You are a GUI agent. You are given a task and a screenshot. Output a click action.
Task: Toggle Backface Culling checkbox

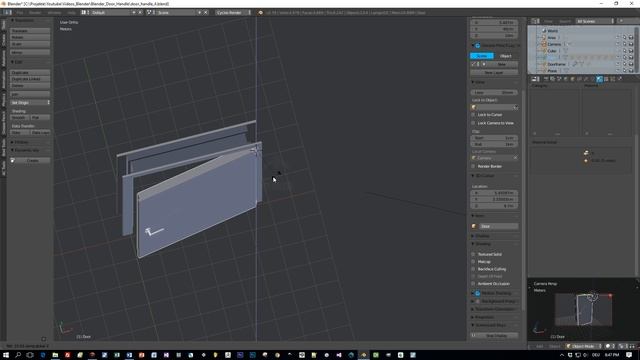(x=473, y=269)
